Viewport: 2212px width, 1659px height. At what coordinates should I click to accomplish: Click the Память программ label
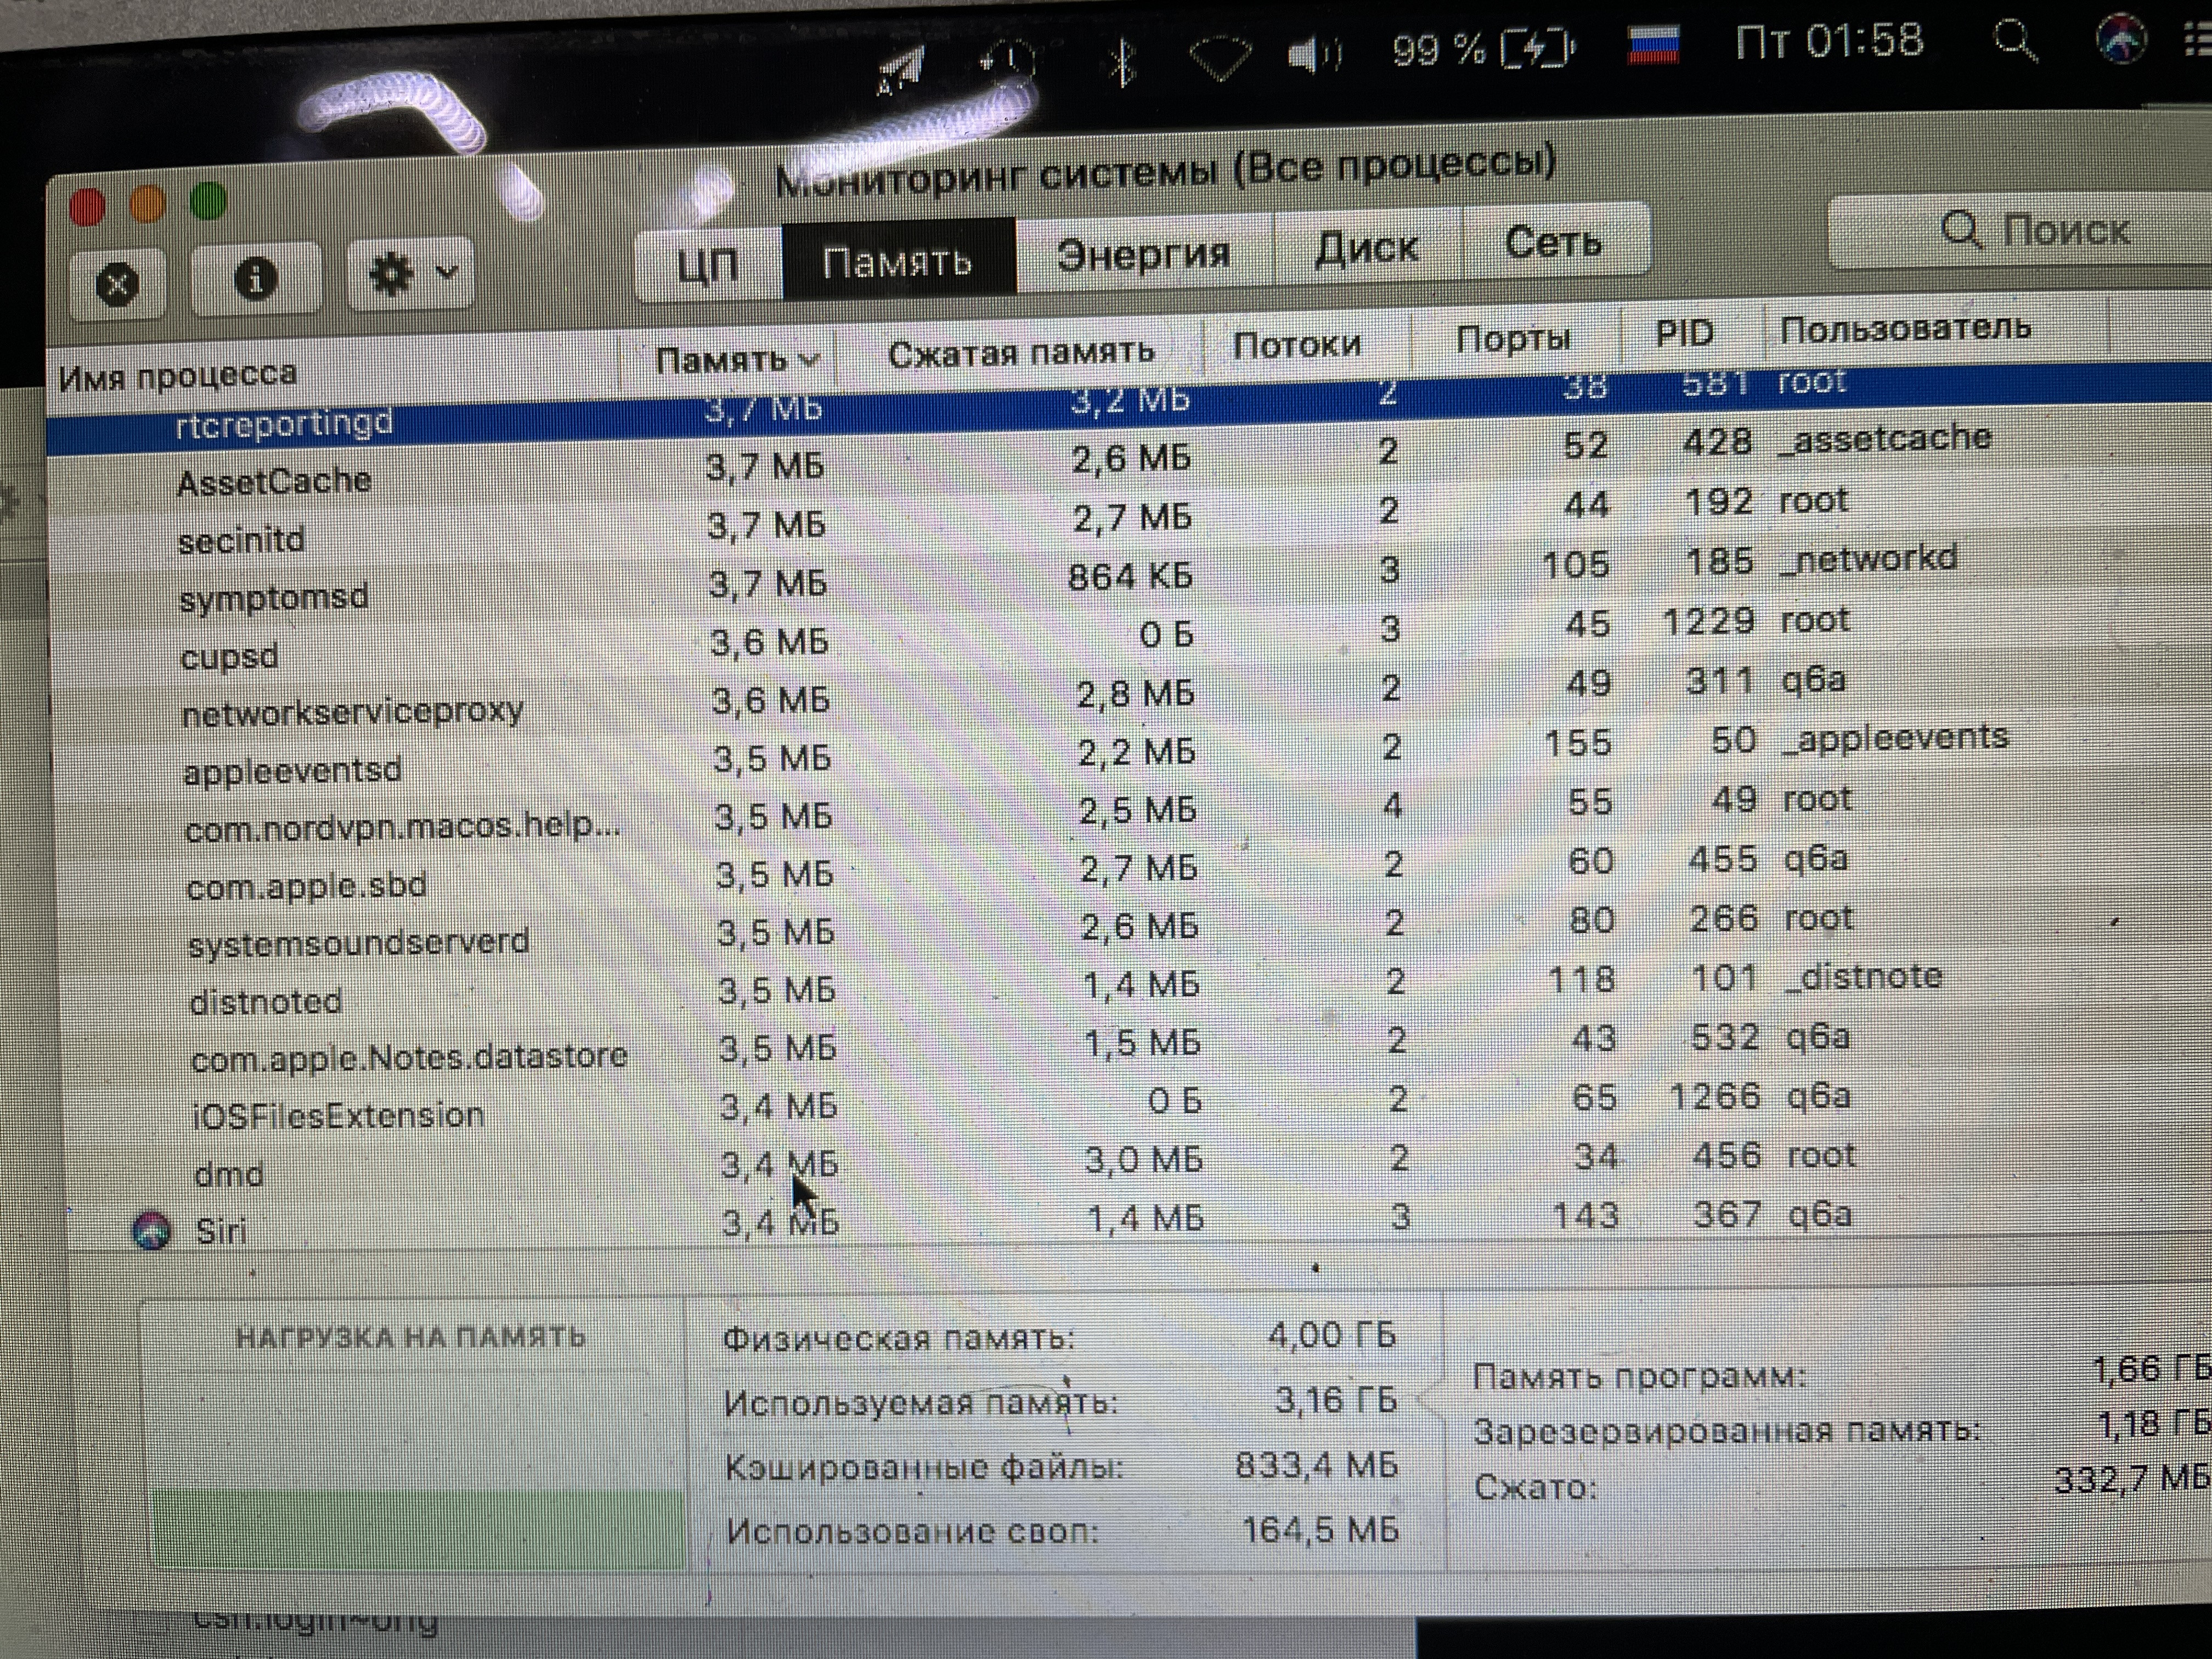[x=1640, y=1377]
